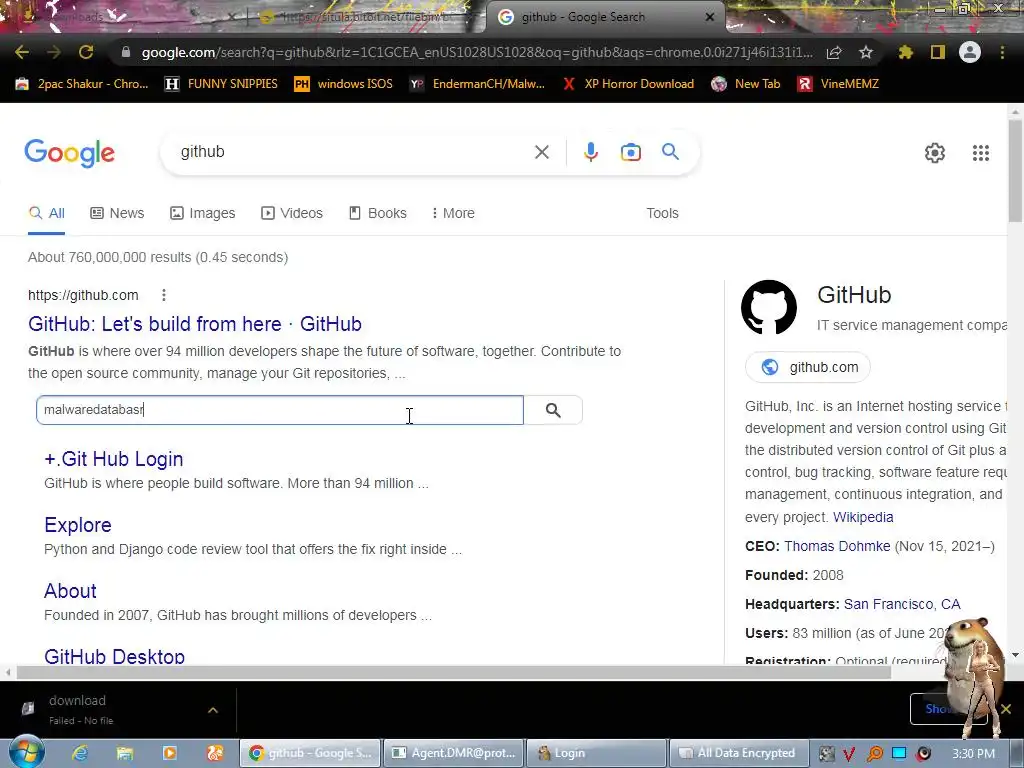Select the All results tab
This screenshot has height=768, width=1024.
coord(46,214)
